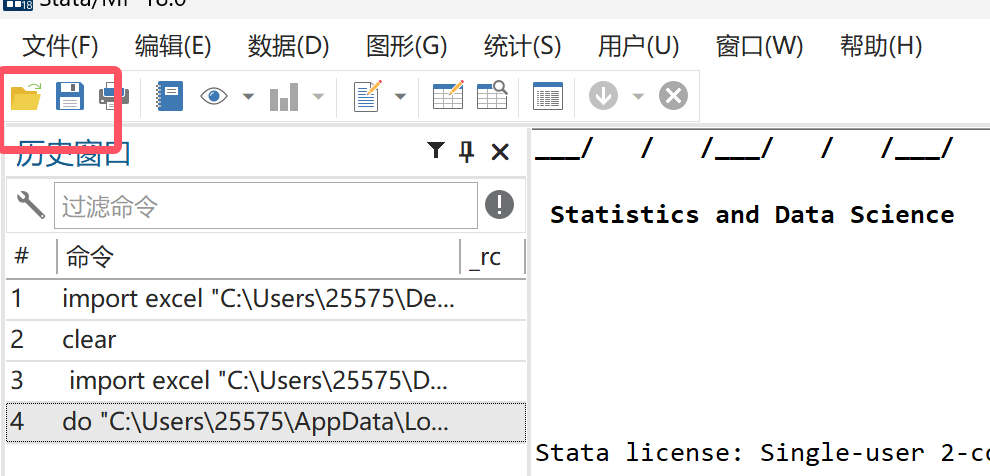
Task: Click the # column header
Action: (22, 256)
